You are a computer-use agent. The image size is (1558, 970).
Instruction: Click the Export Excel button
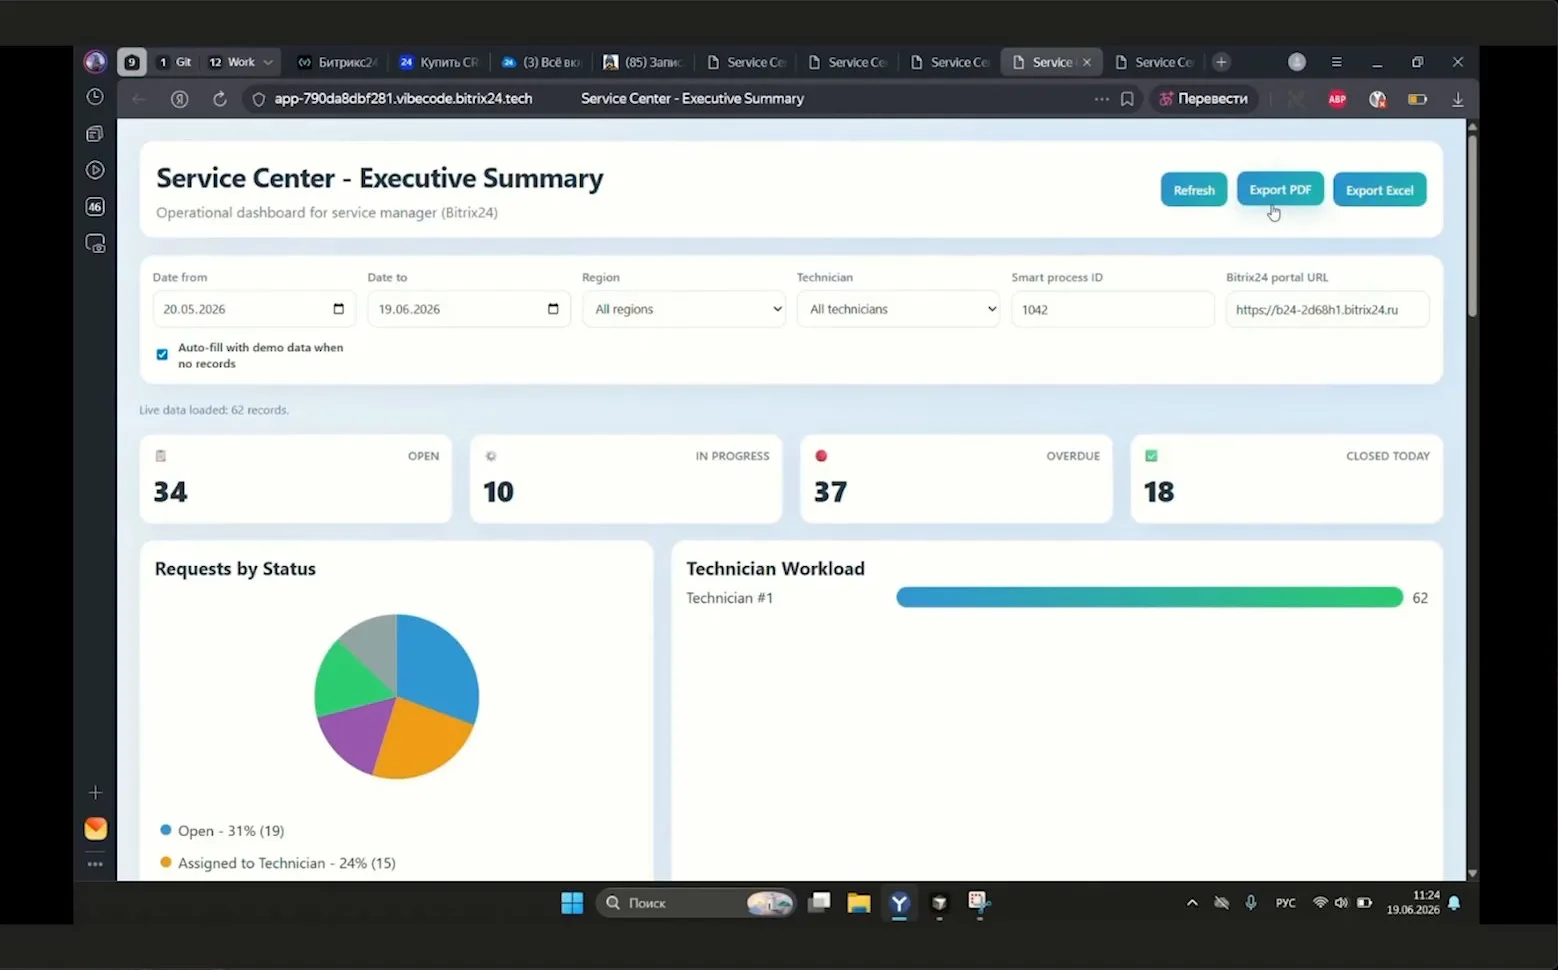pyautogui.click(x=1379, y=190)
